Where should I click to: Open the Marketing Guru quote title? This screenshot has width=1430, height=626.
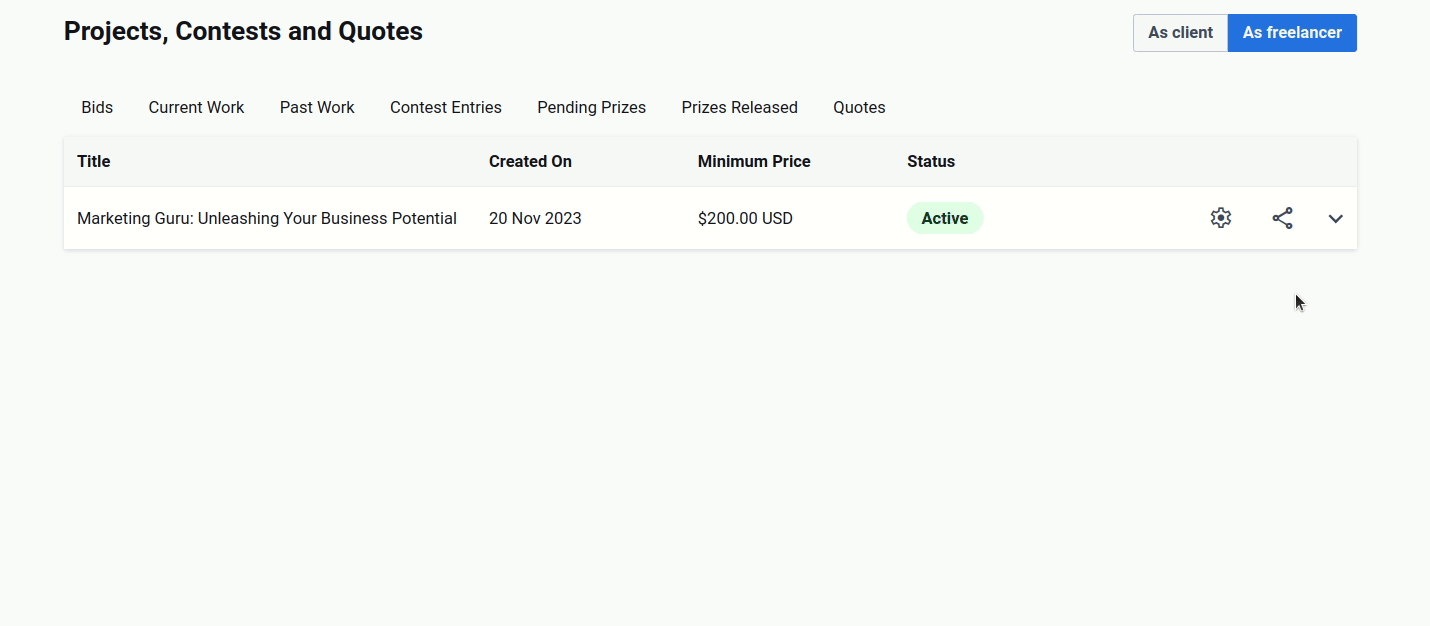267,219
